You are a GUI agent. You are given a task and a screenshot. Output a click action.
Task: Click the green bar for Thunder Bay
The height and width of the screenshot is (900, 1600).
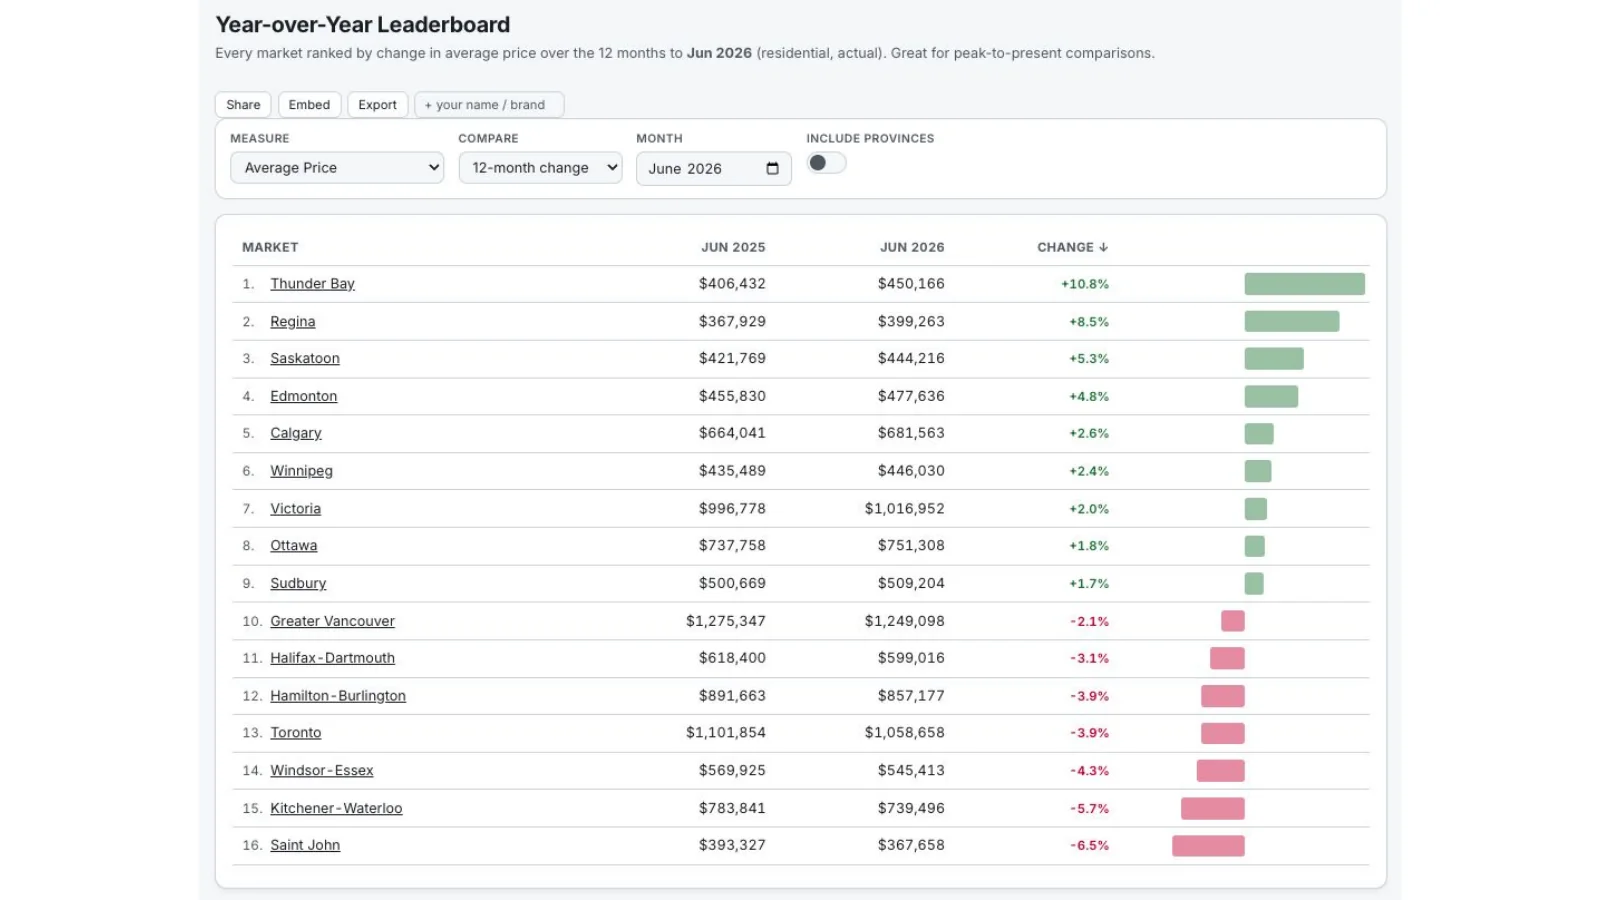click(1305, 284)
